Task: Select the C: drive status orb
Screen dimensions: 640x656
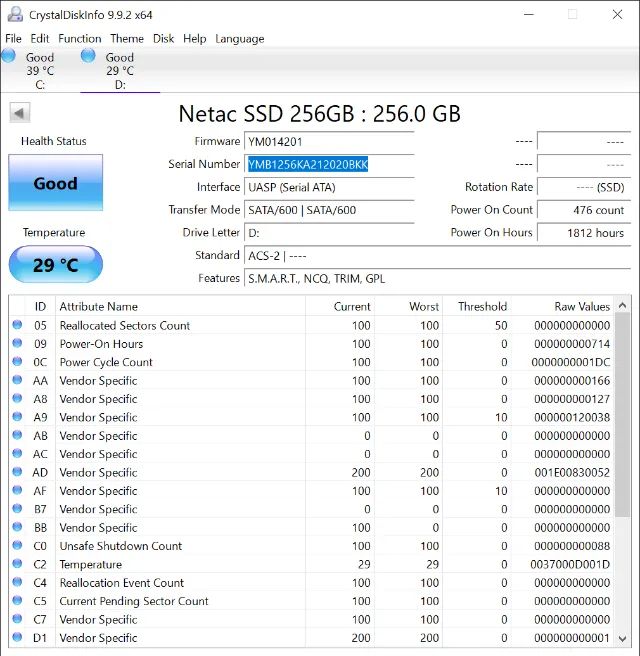Action: (x=8, y=56)
